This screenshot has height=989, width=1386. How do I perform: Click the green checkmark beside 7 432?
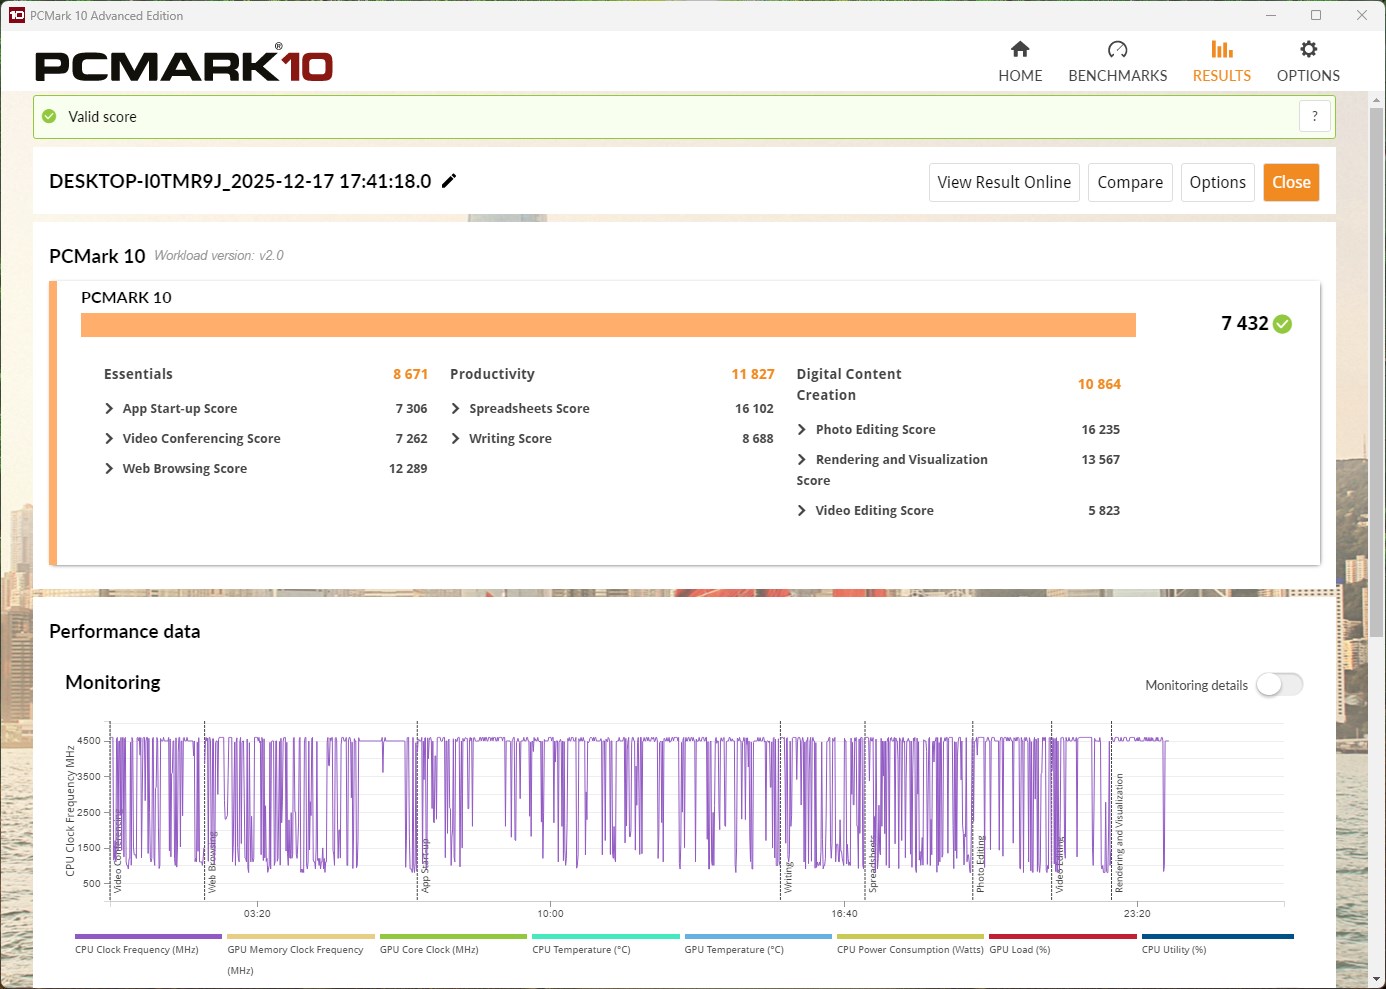click(x=1283, y=324)
